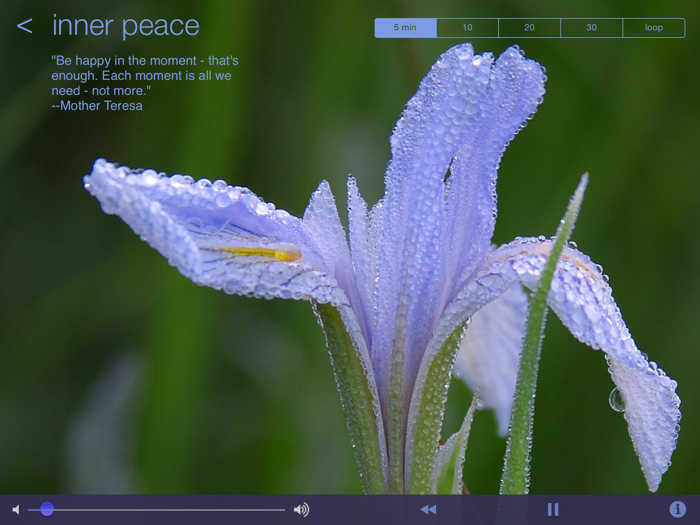Select the 5 min duration segment
The width and height of the screenshot is (700, 525).
[x=405, y=28]
